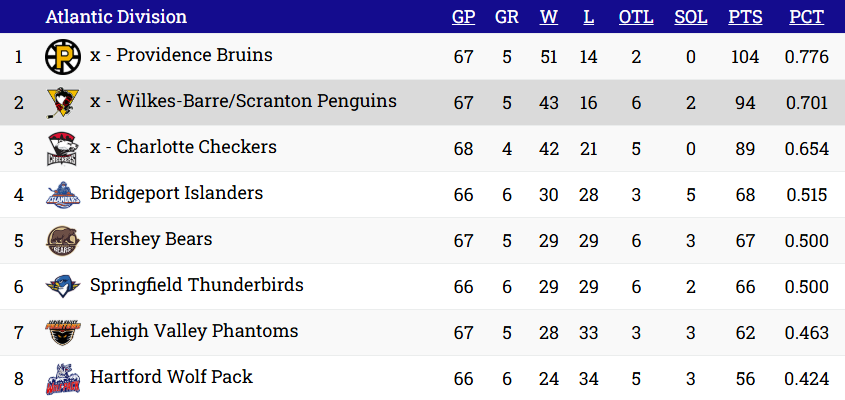Click the Bridgeport Islanders logo
The width and height of the screenshot is (845, 400).
tap(63, 195)
